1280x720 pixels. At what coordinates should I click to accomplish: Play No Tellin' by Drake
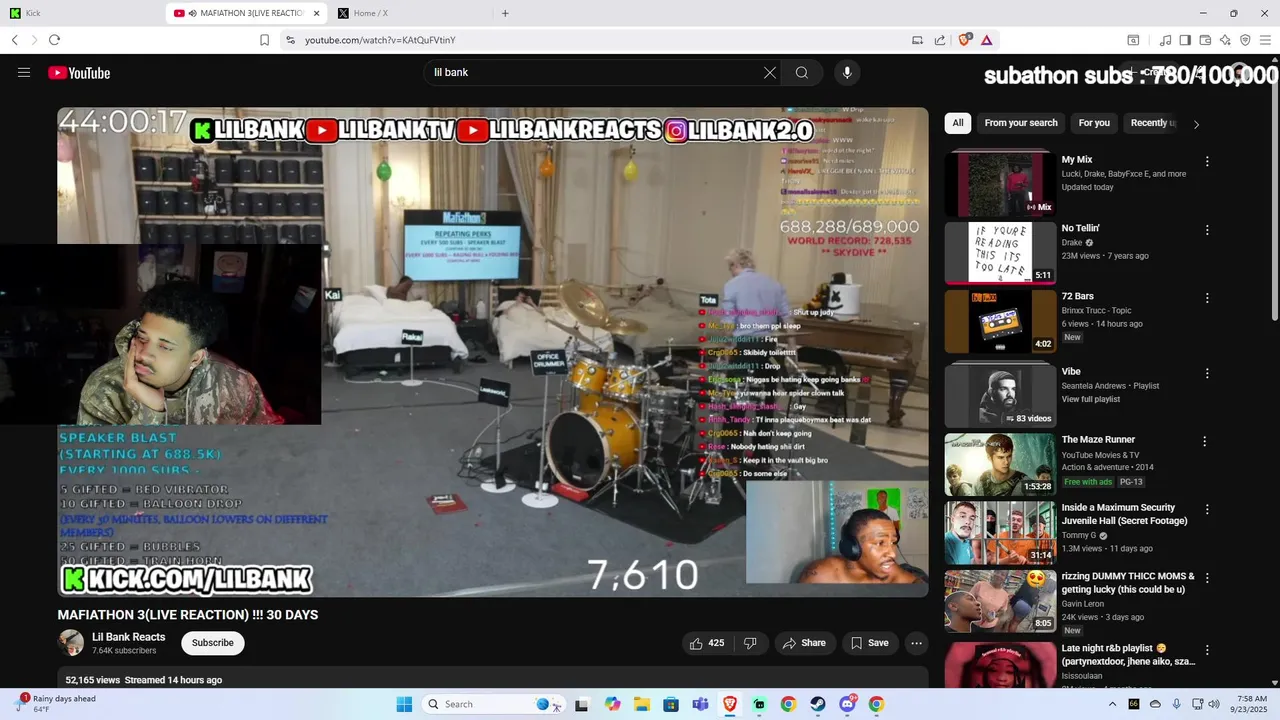1000,253
